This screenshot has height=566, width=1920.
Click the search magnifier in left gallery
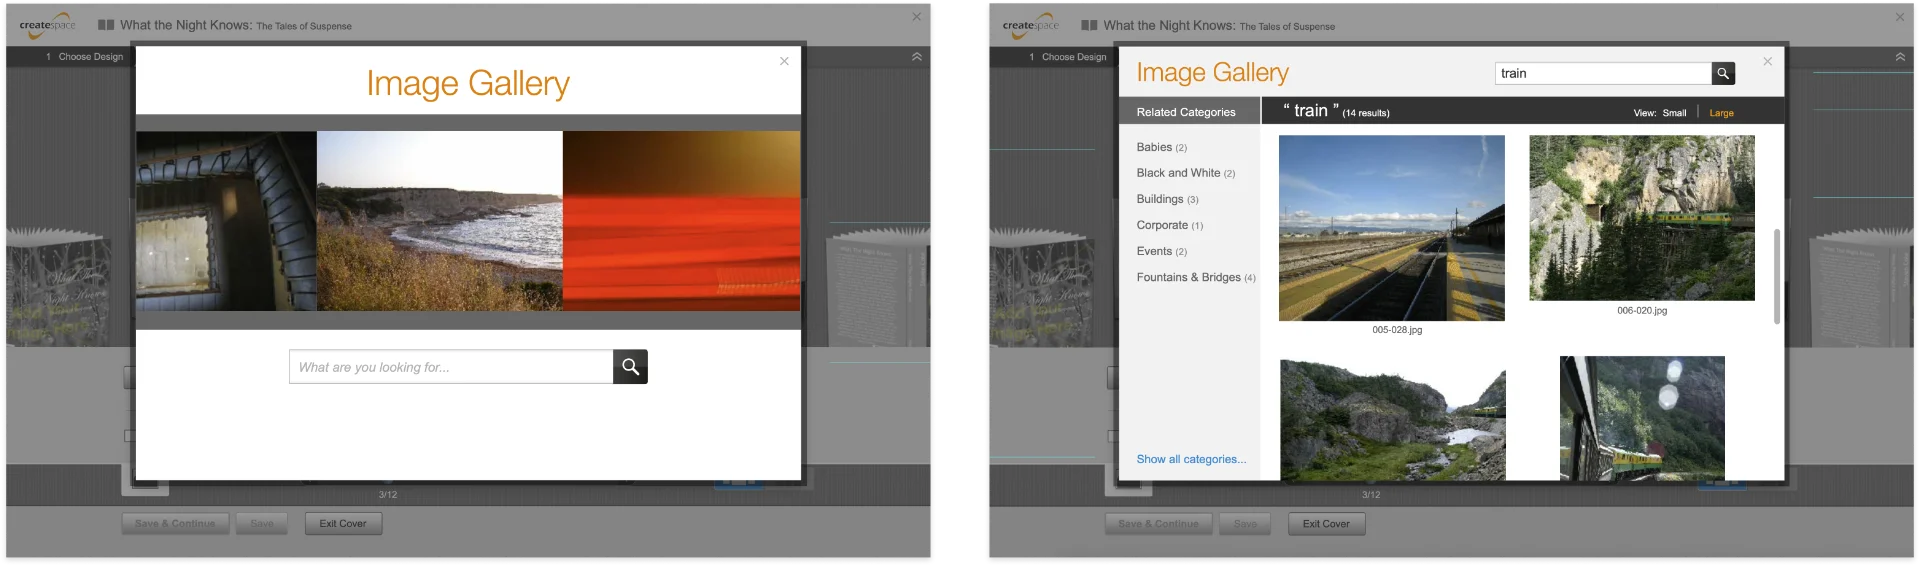click(630, 367)
